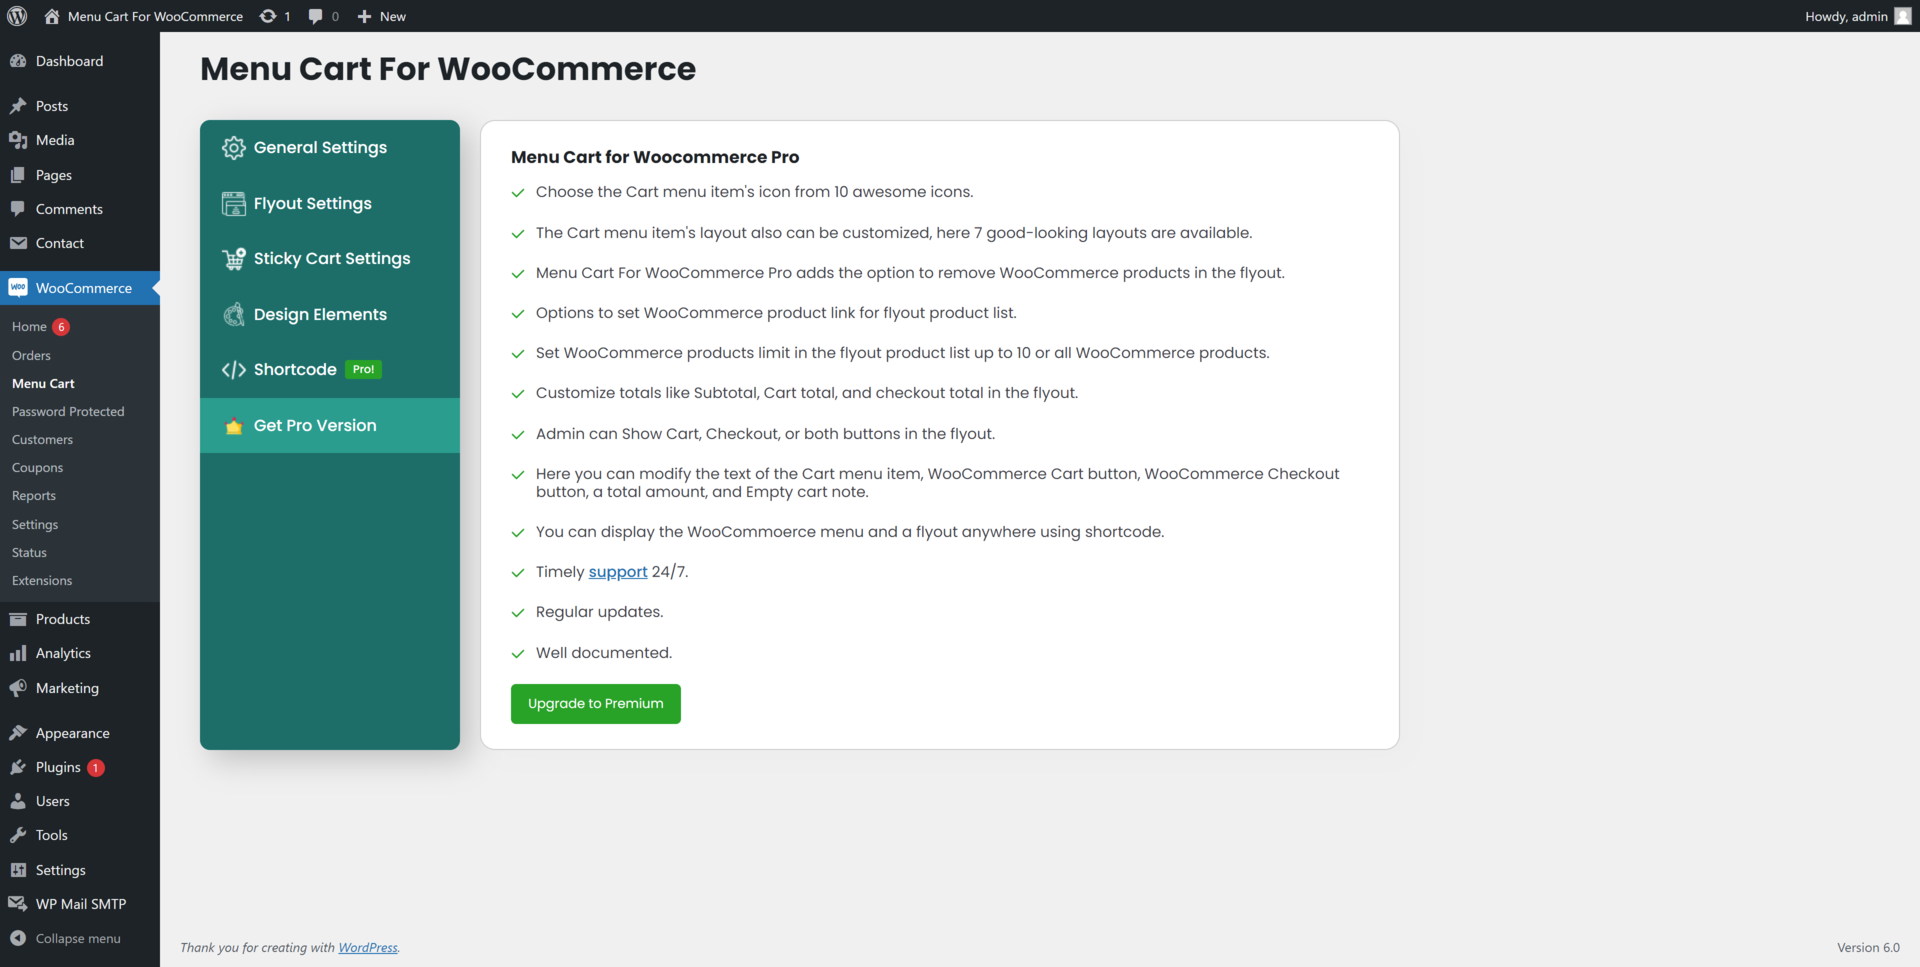Click the Design Elements palette icon
Viewport: 1920px width, 967px height.
pyautogui.click(x=233, y=314)
